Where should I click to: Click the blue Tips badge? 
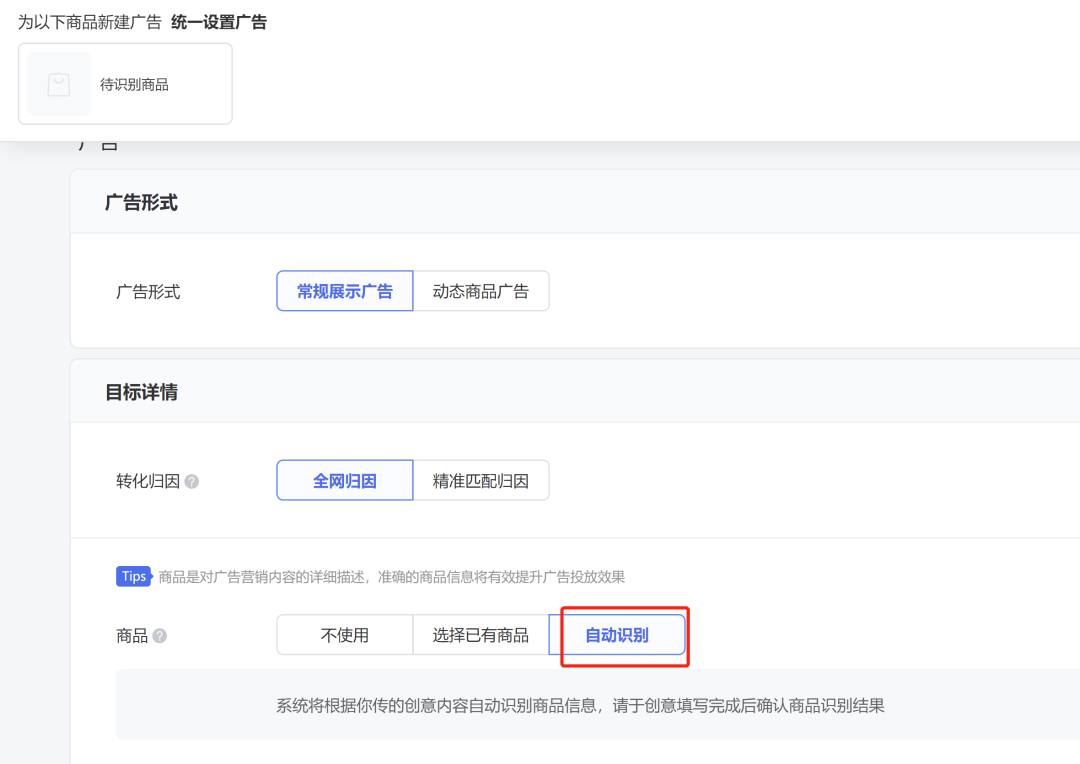pos(134,577)
